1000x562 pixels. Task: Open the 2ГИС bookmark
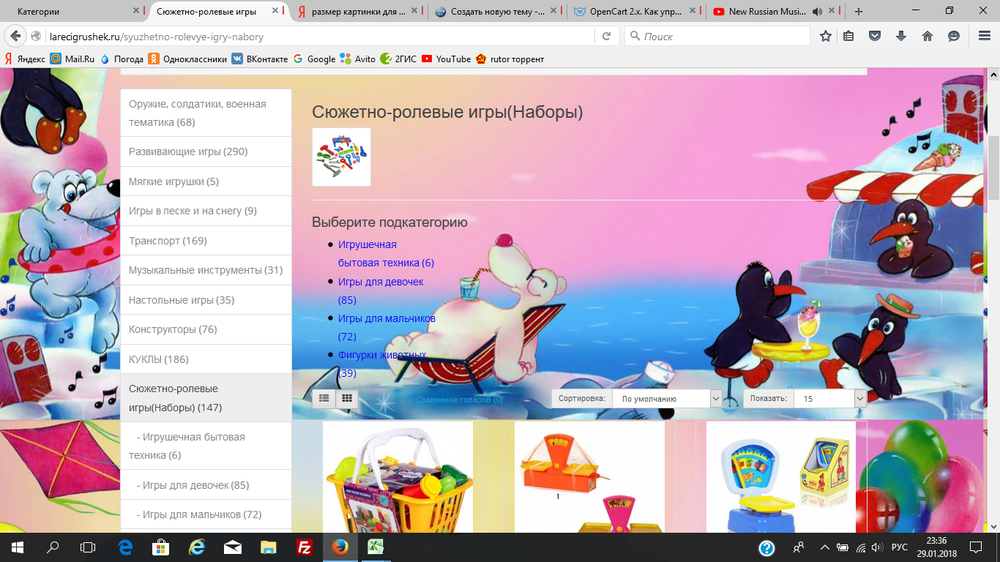(398, 59)
